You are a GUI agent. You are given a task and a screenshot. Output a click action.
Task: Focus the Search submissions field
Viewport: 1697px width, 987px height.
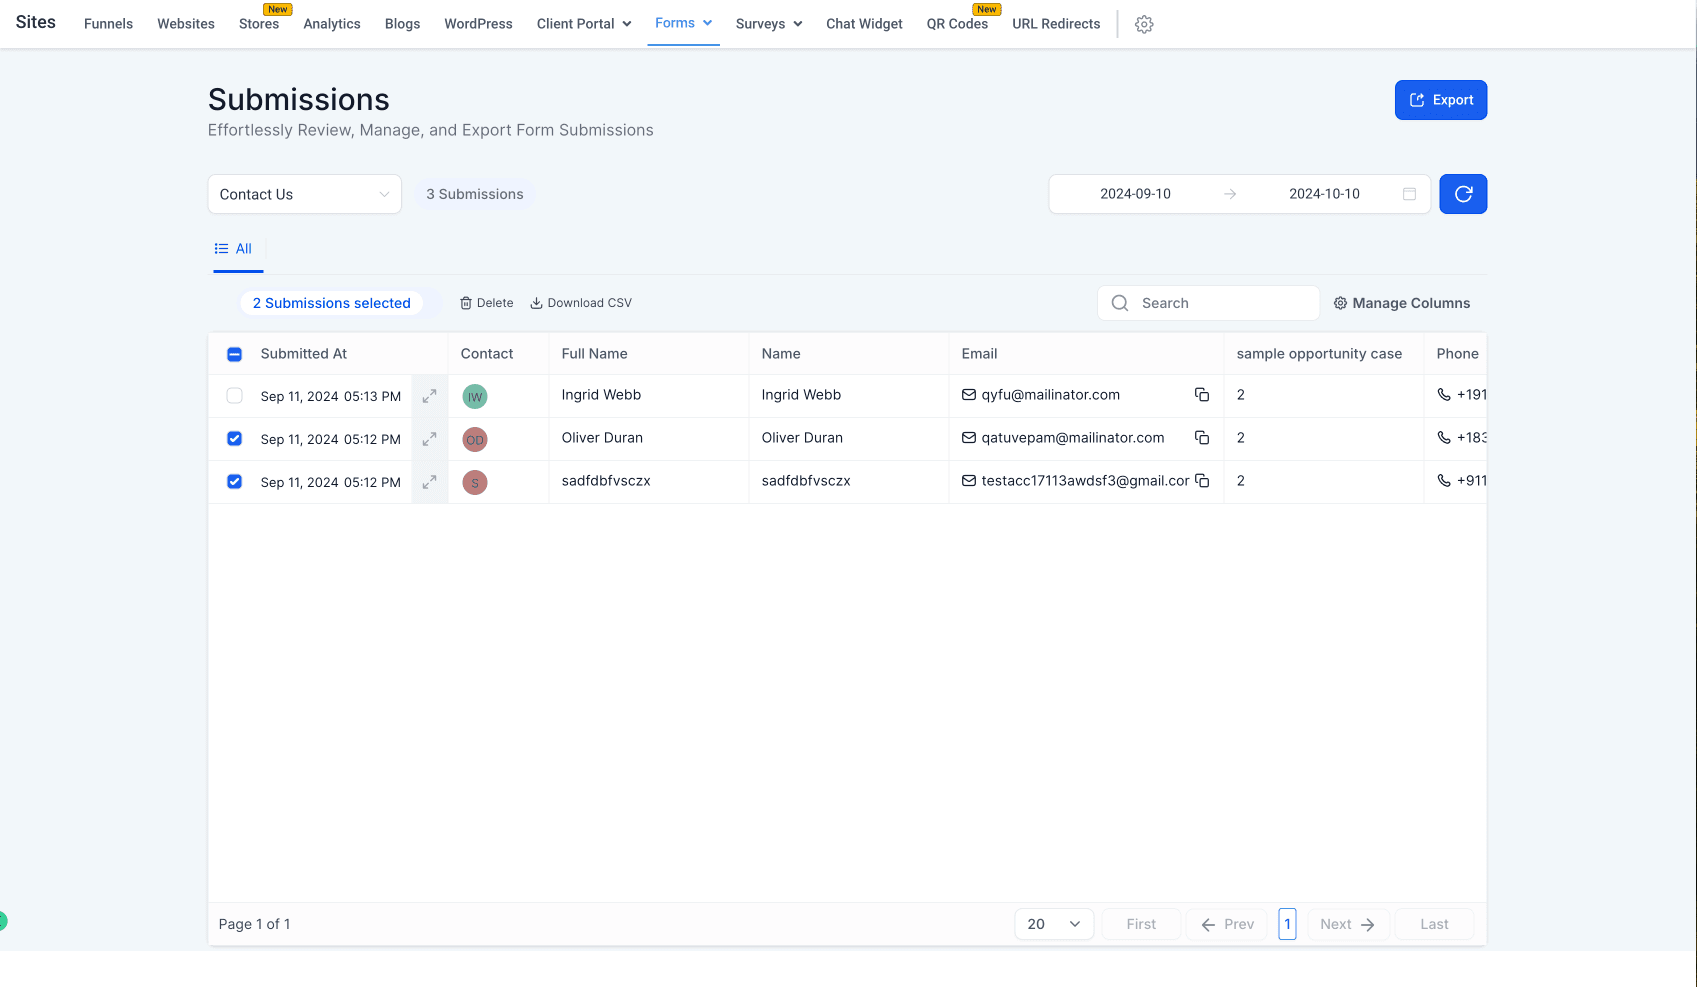1208,303
